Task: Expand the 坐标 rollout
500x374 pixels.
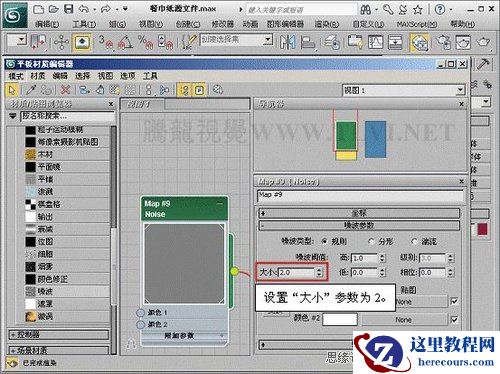Action: pyautogui.click(x=359, y=213)
